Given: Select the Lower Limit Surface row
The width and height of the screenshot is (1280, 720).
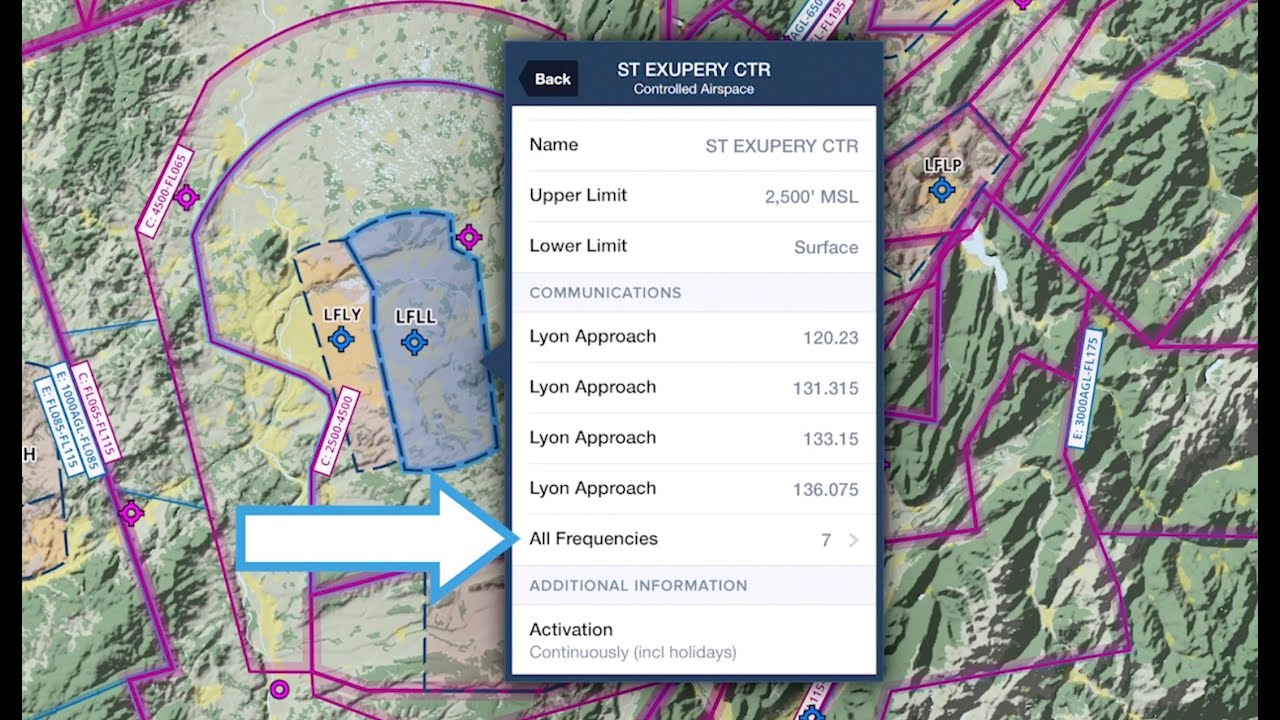Looking at the screenshot, I should pos(694,246).
